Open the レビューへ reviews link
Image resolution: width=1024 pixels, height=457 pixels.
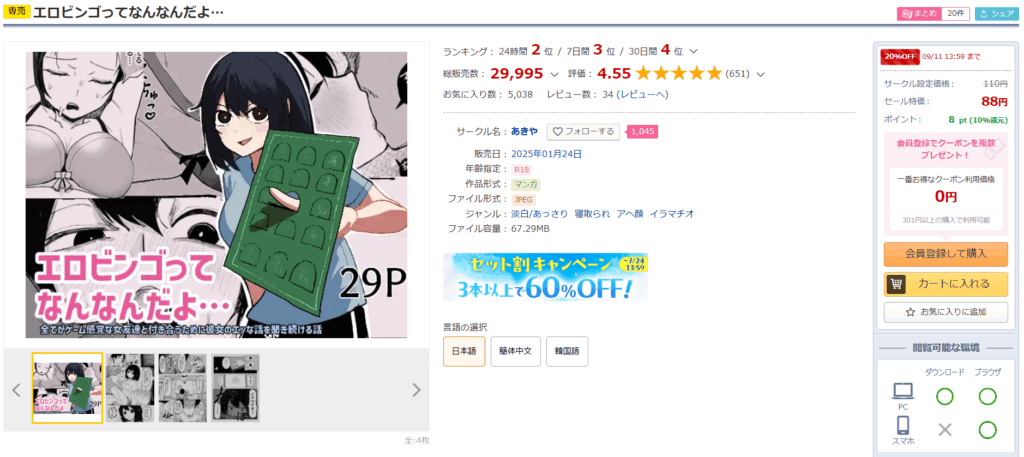(643, 95)
